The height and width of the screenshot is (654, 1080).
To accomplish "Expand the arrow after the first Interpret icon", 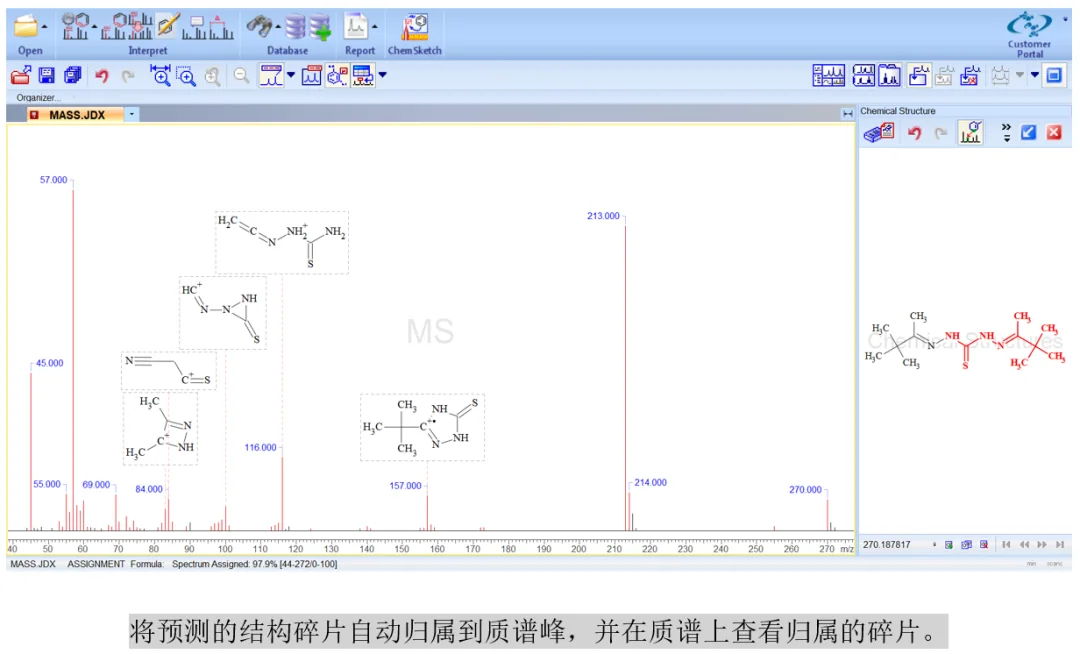I will pyautogui.click(x=94, y=27).
